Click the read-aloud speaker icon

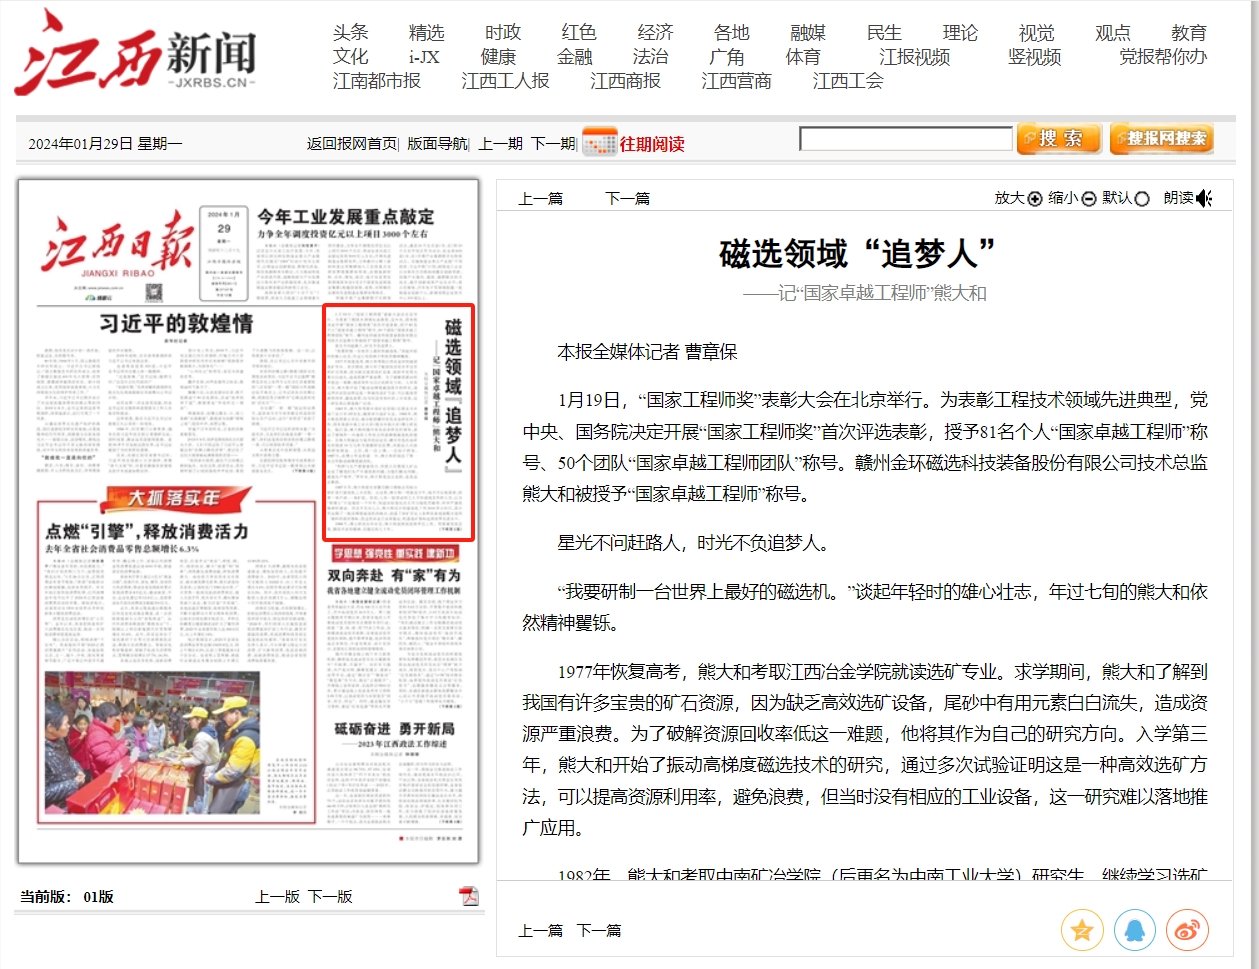pyautogui.click(x=1204, y=198)
